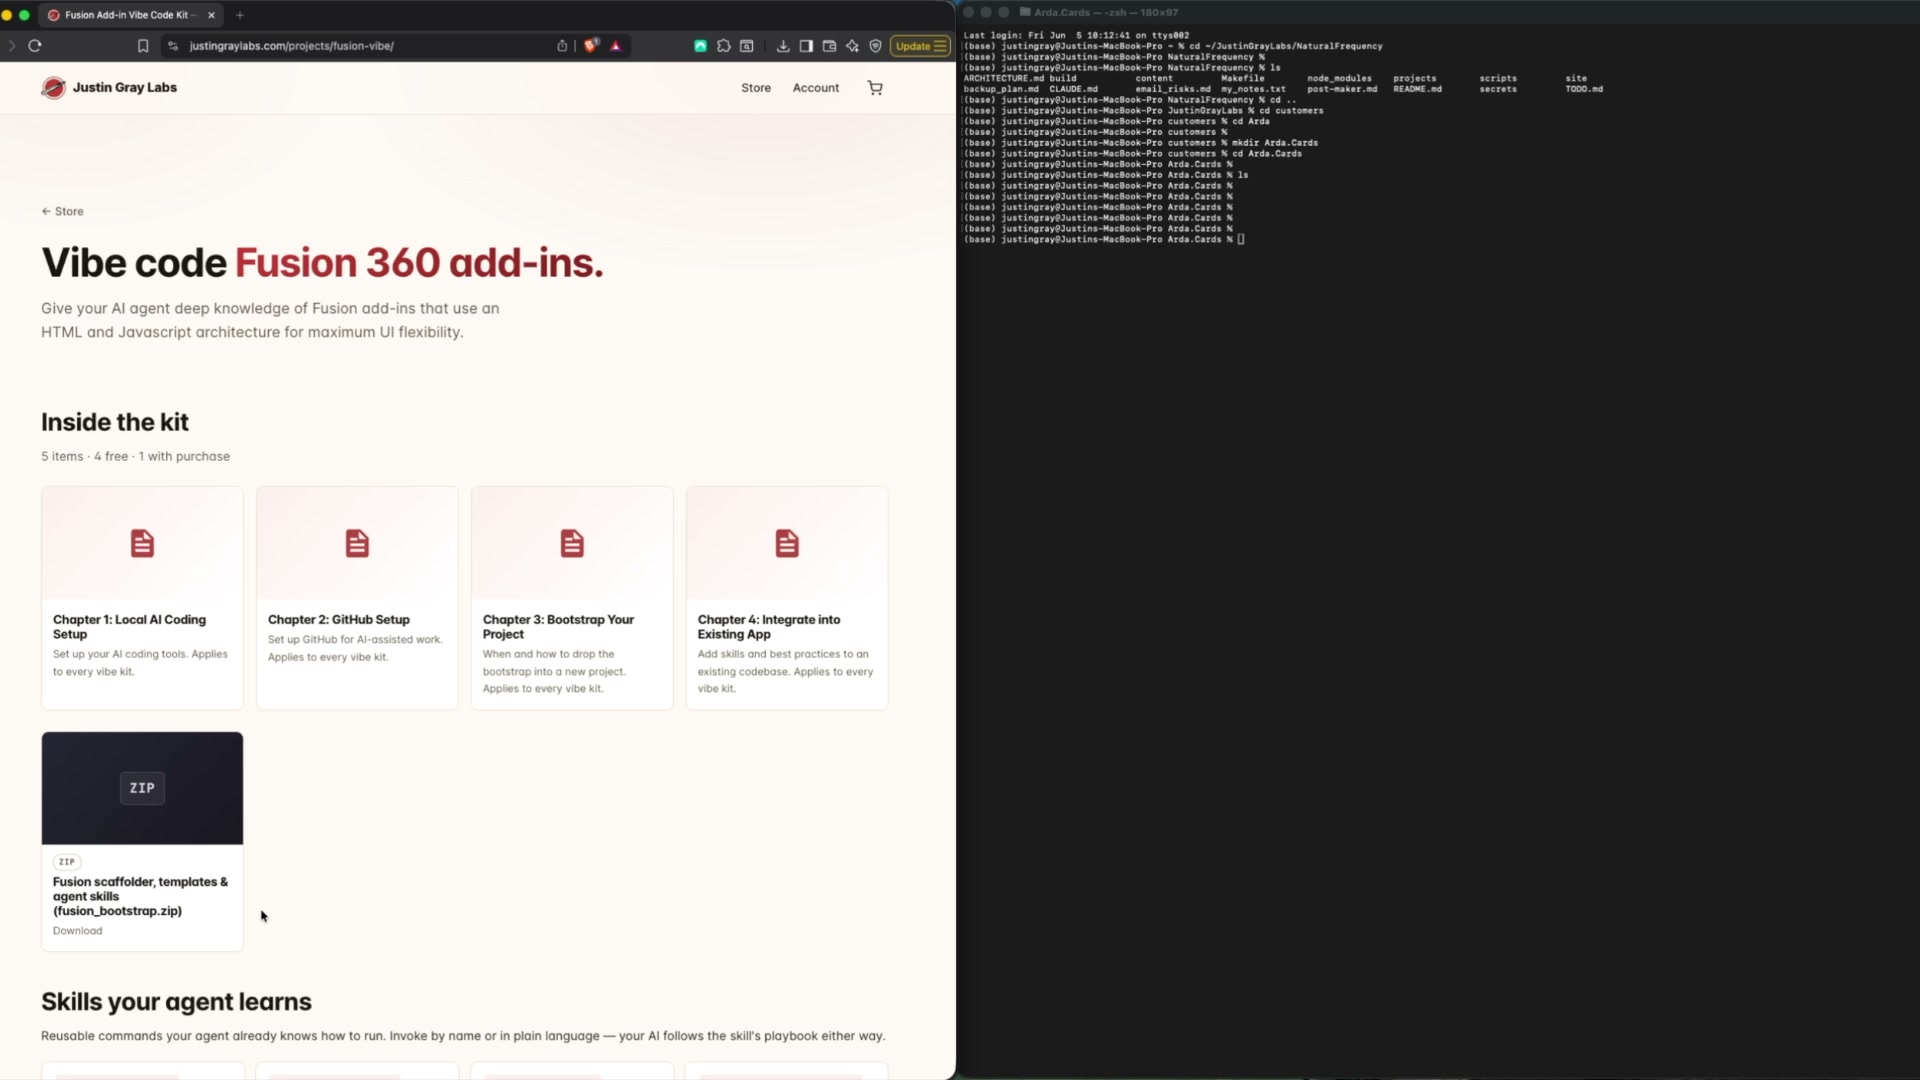1920x1080 pixels.
Task: Open the Brave Shields lion icon
Action: (x=591, y=46)
